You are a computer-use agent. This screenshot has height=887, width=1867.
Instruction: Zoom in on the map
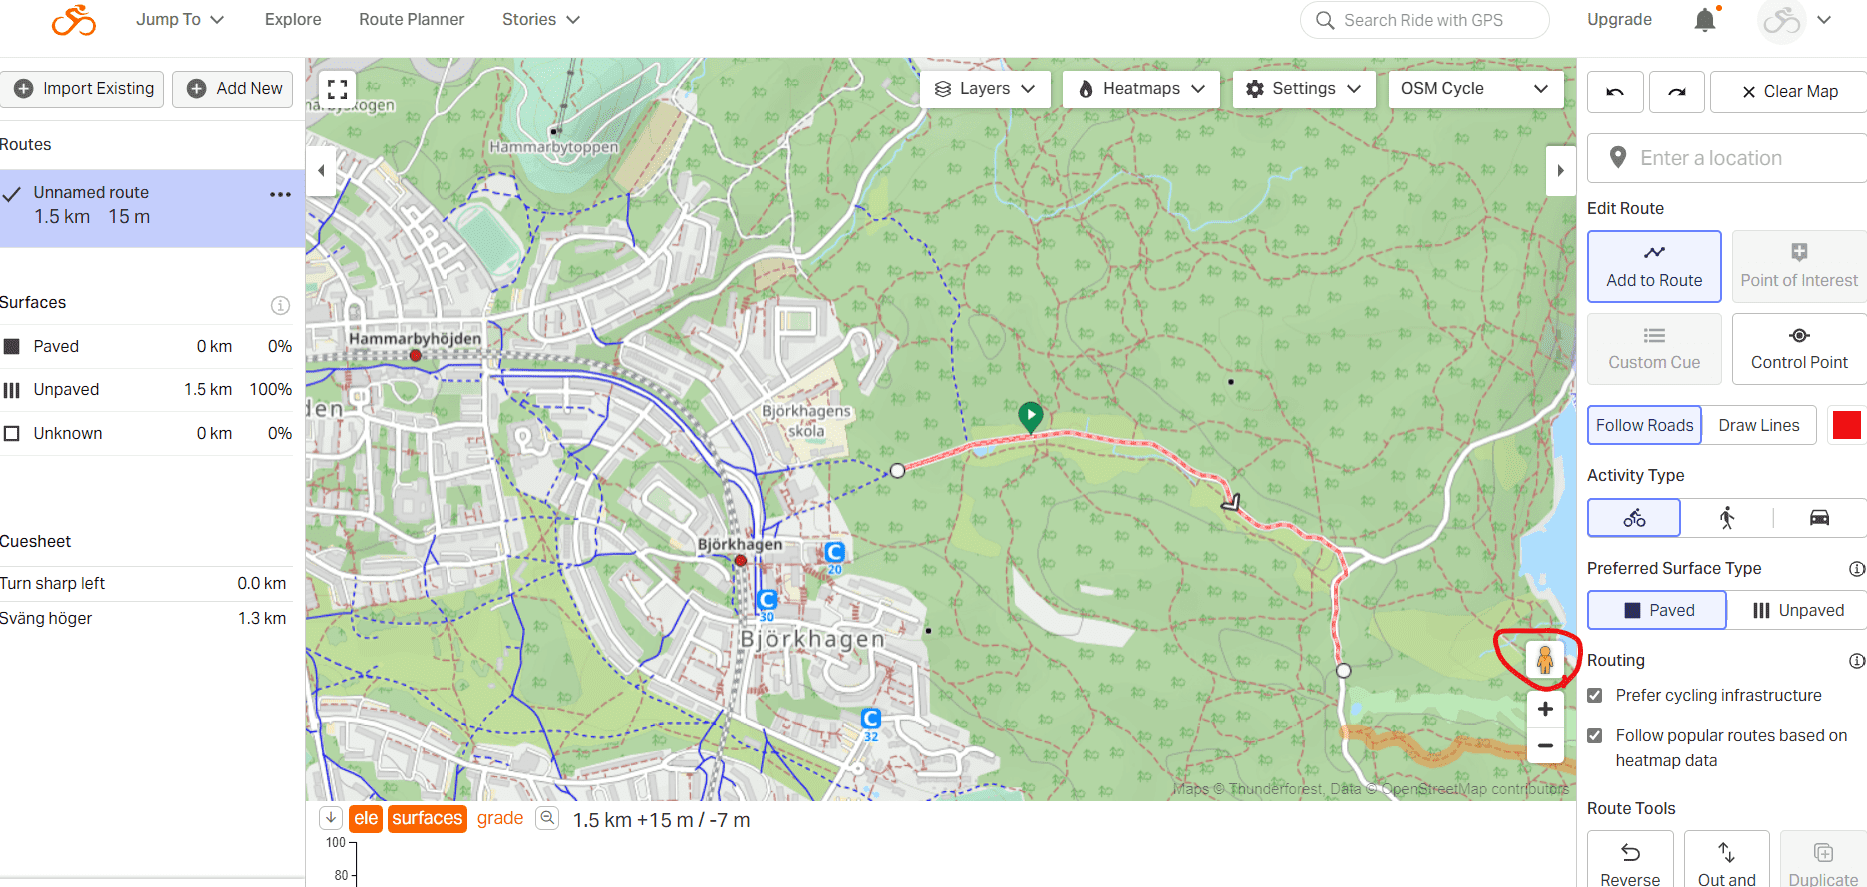pos(1545,709)
